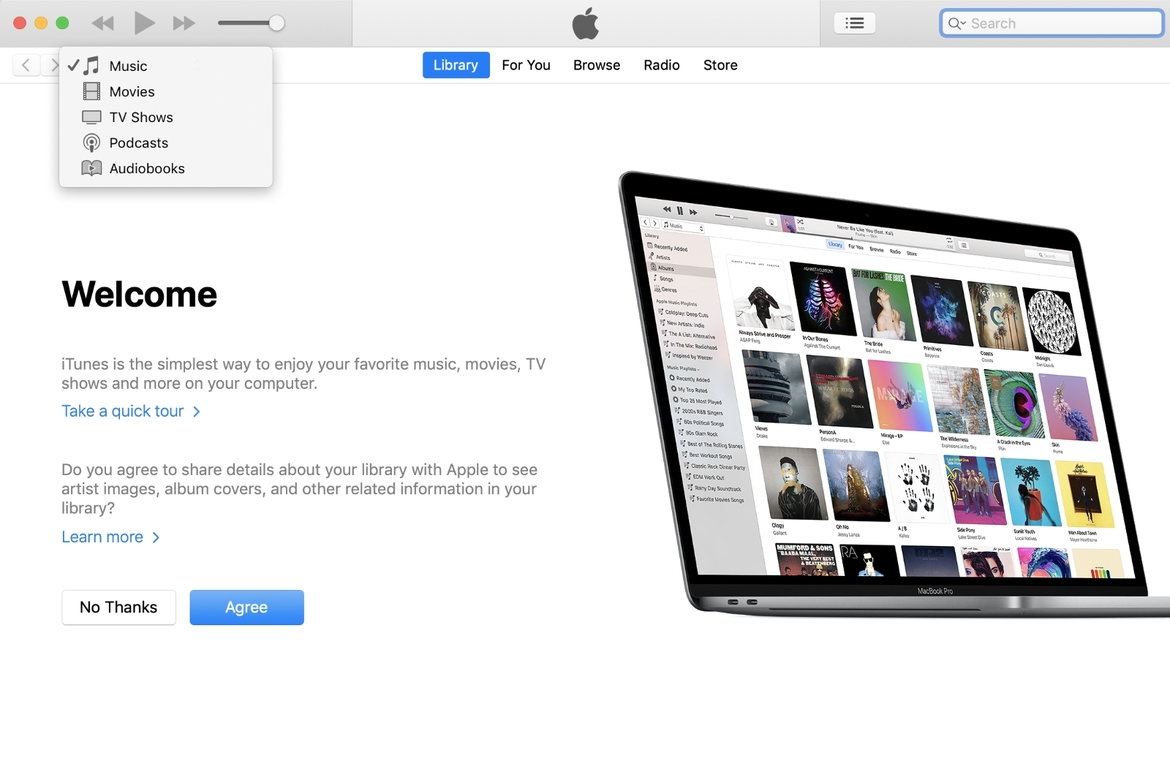Click the Search field
Screen dimensions: 1170x769
pyautogui.click(x=1051, y=23)
